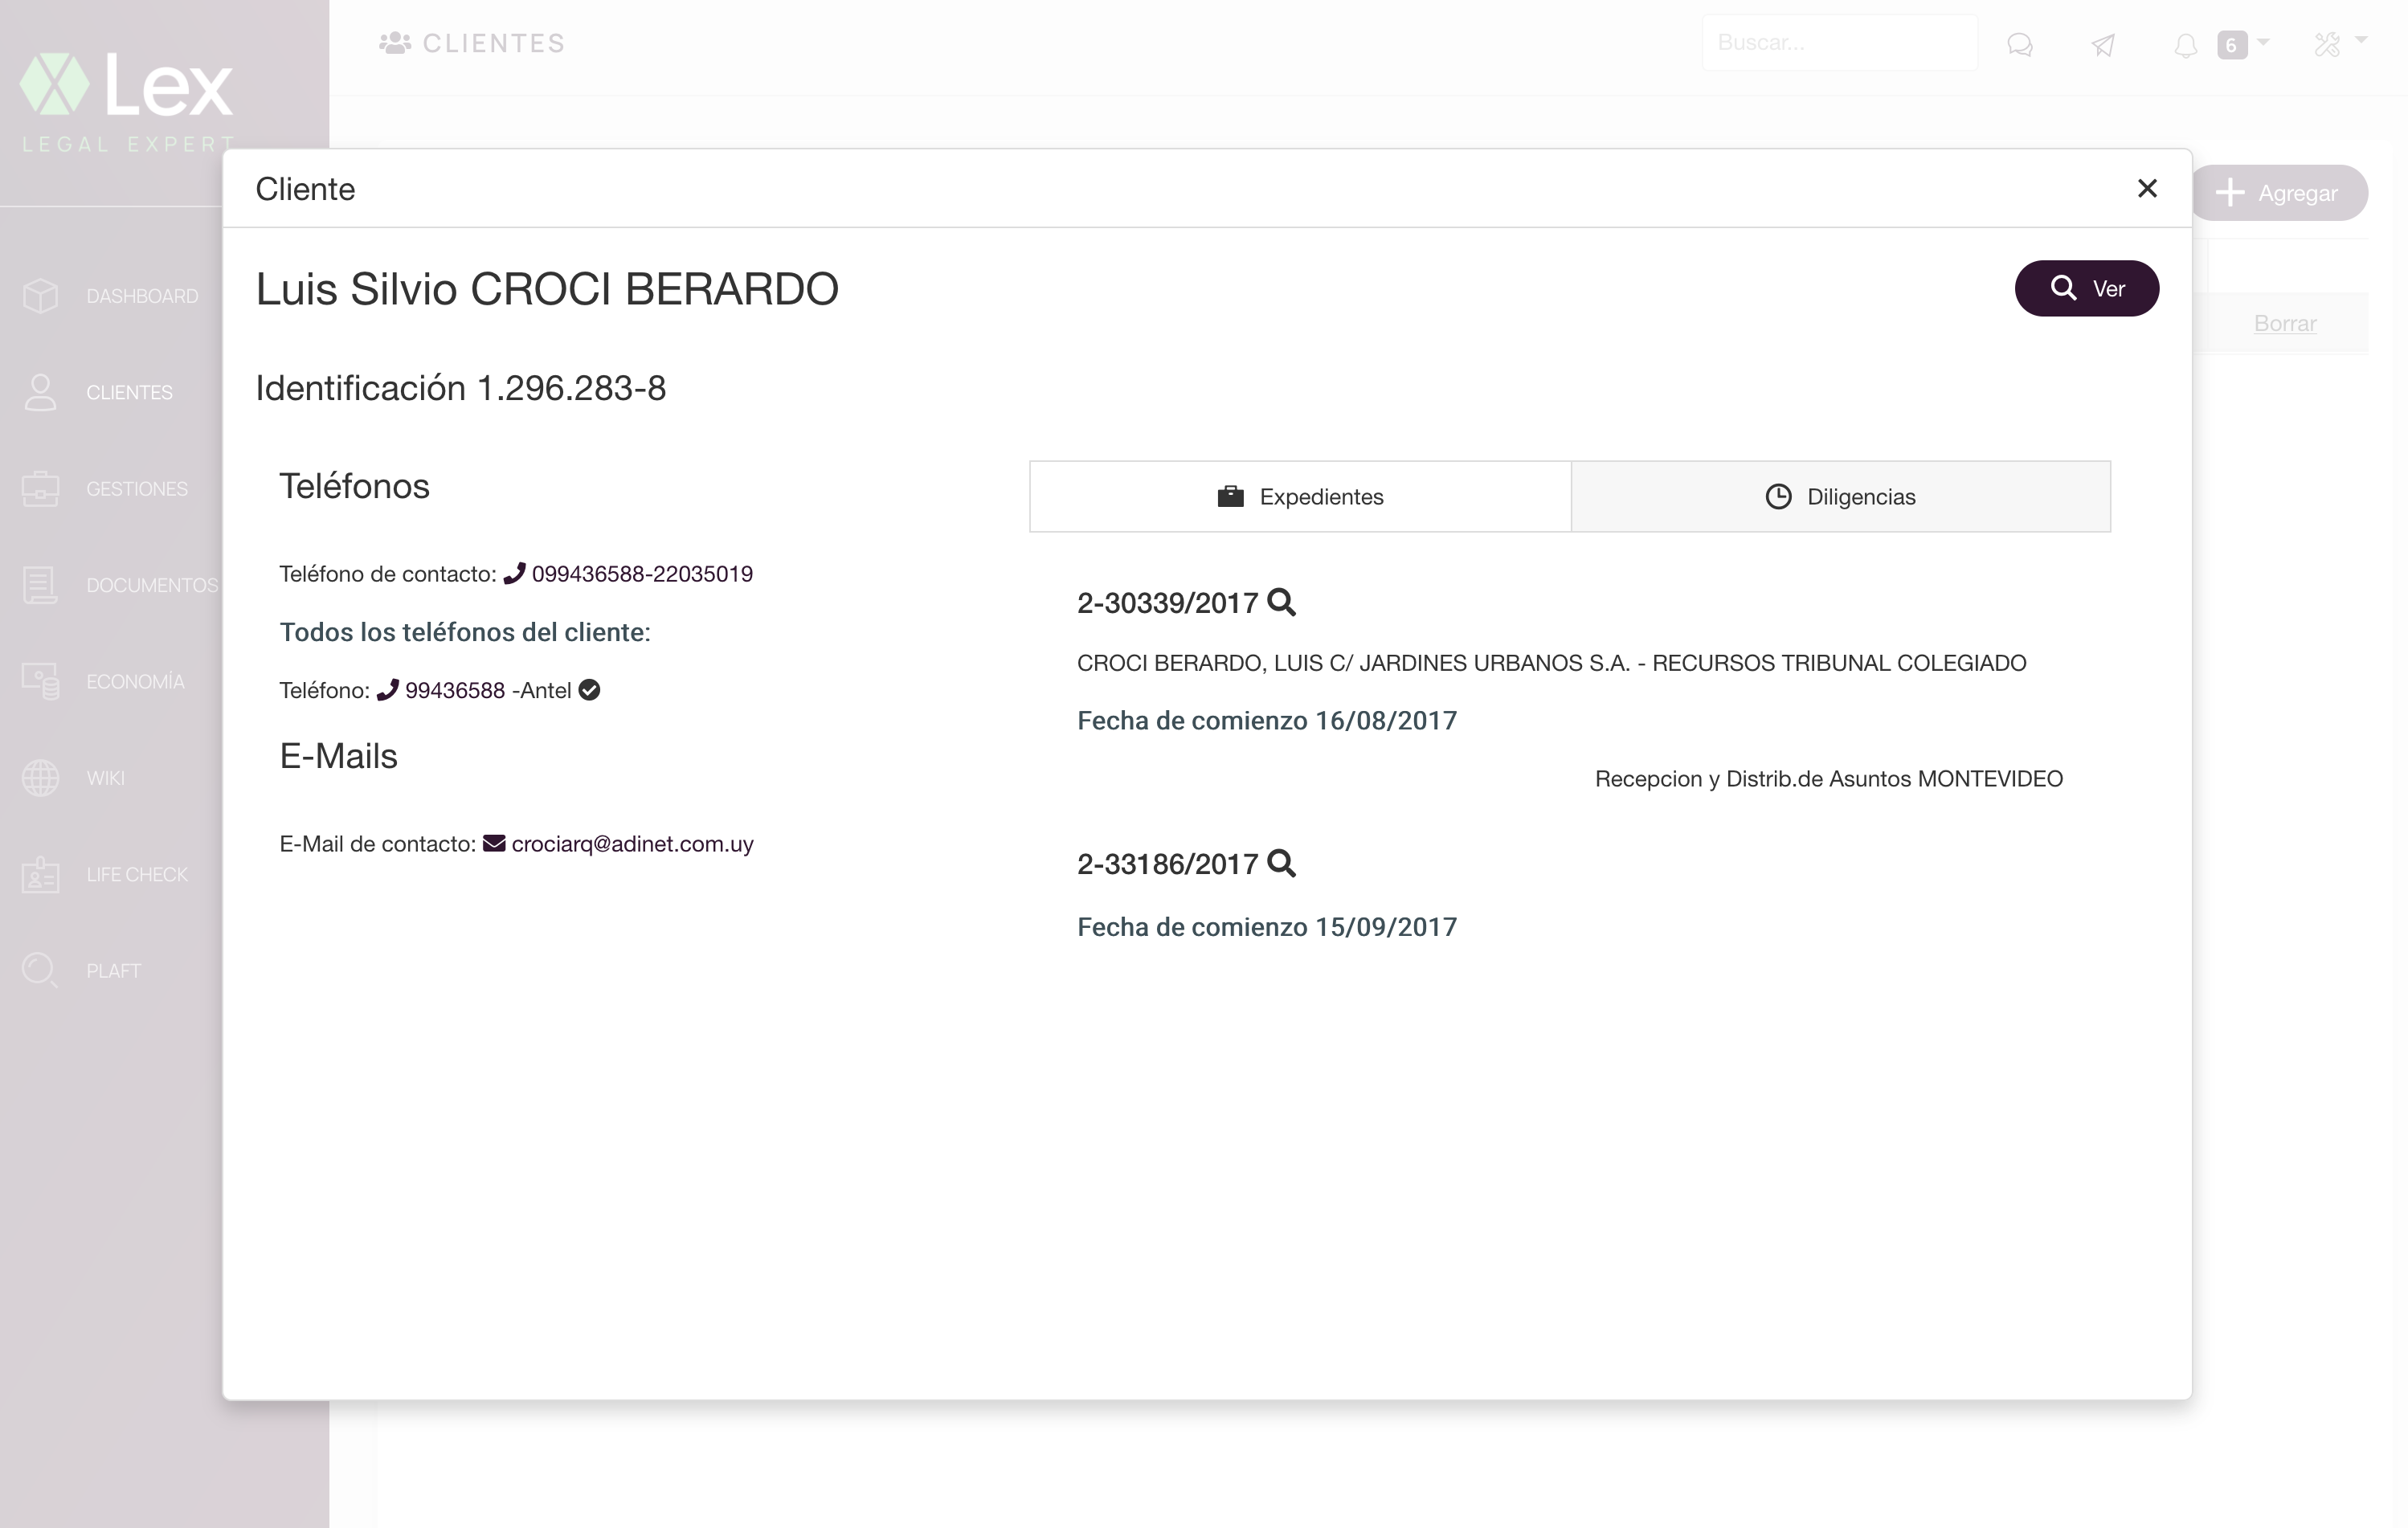Click client name Luis Silvio CROCI BERARDO
This screenshot has width=2408, height=1528.
pos(547,289)
